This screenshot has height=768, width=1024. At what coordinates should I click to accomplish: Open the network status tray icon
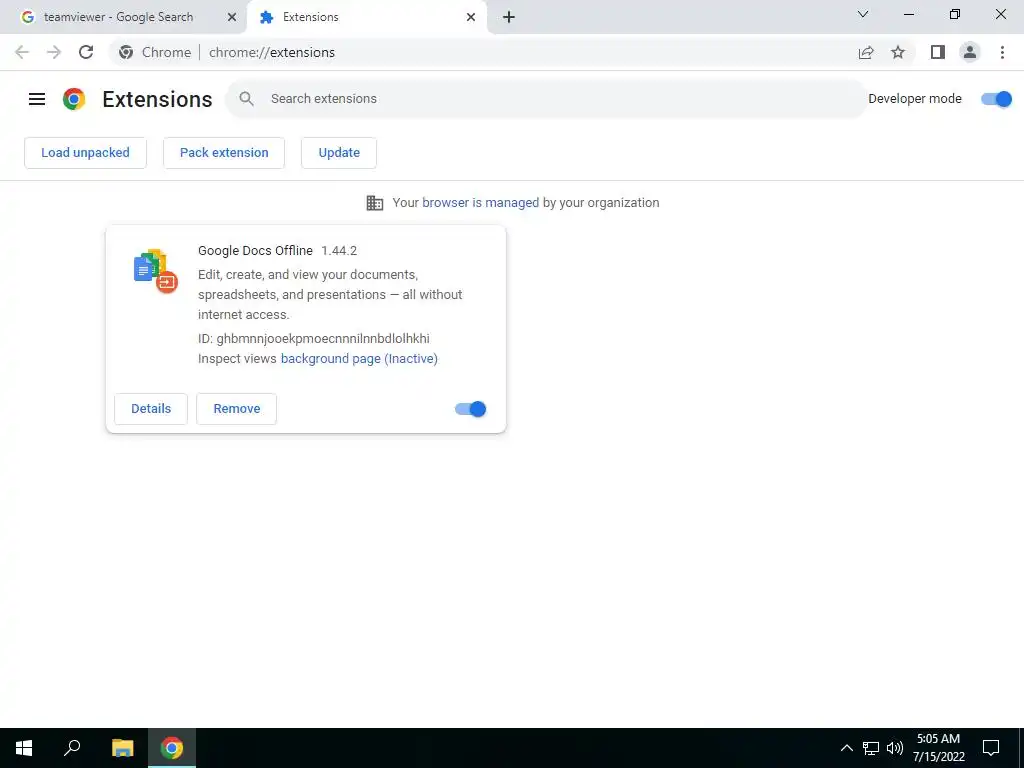(x=871, y=748)
